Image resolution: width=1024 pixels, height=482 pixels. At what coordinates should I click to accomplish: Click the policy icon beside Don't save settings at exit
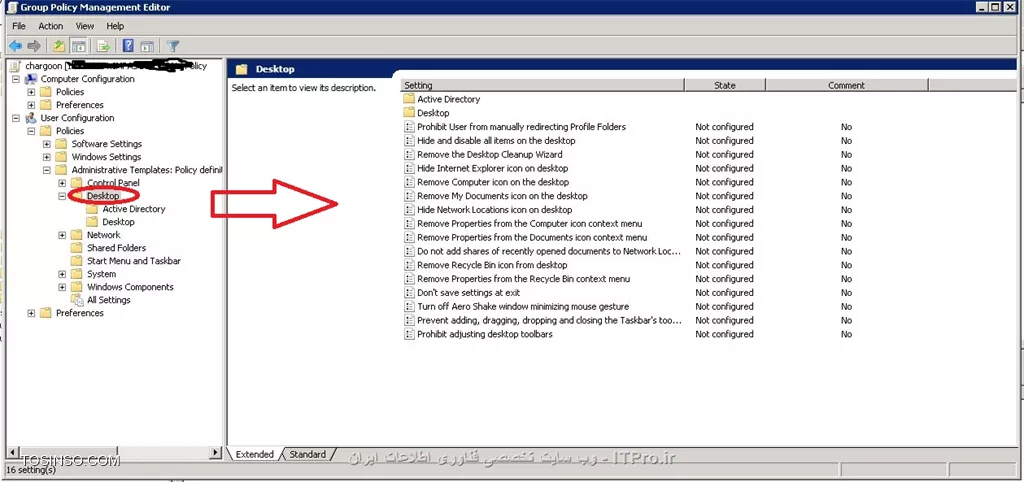(x=409, y=293)
